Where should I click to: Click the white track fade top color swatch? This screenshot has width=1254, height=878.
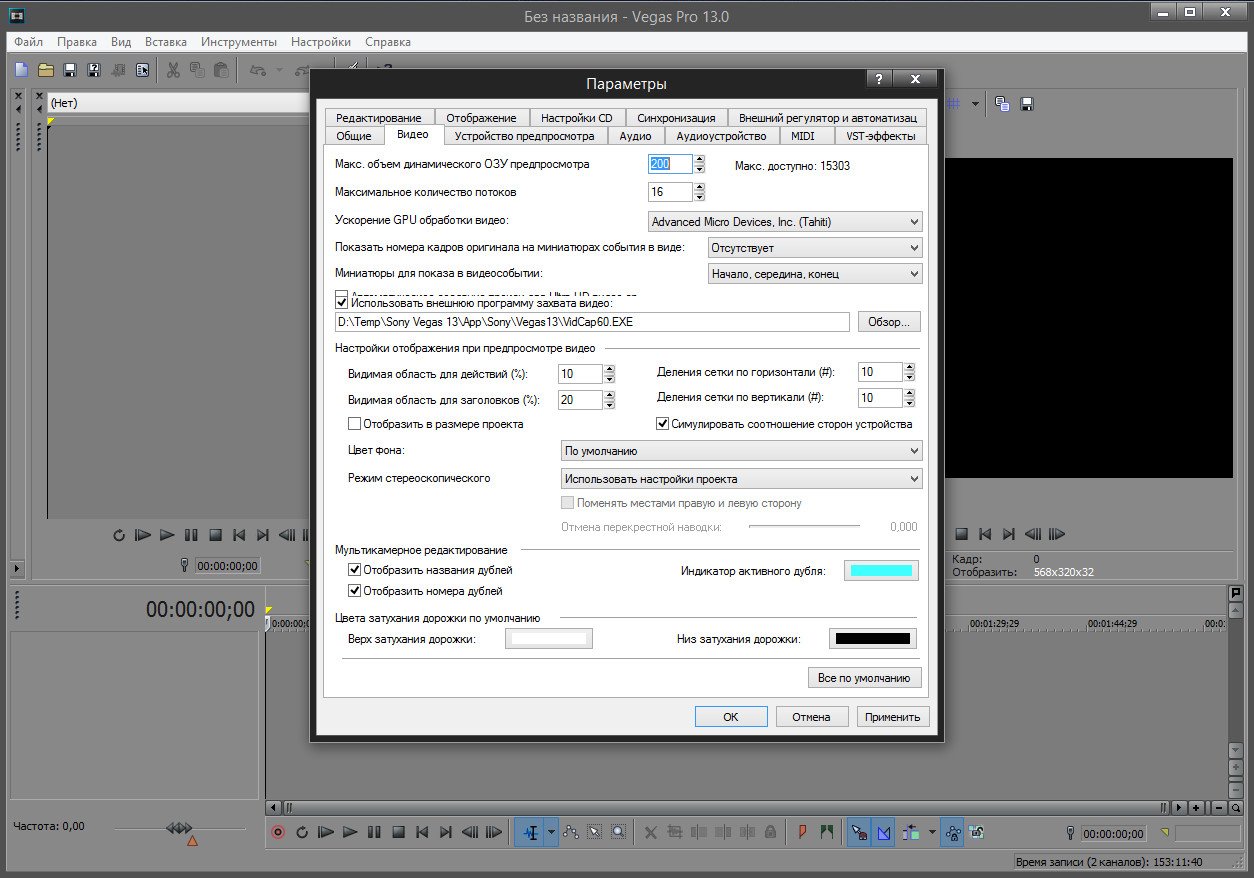[549, 638]
